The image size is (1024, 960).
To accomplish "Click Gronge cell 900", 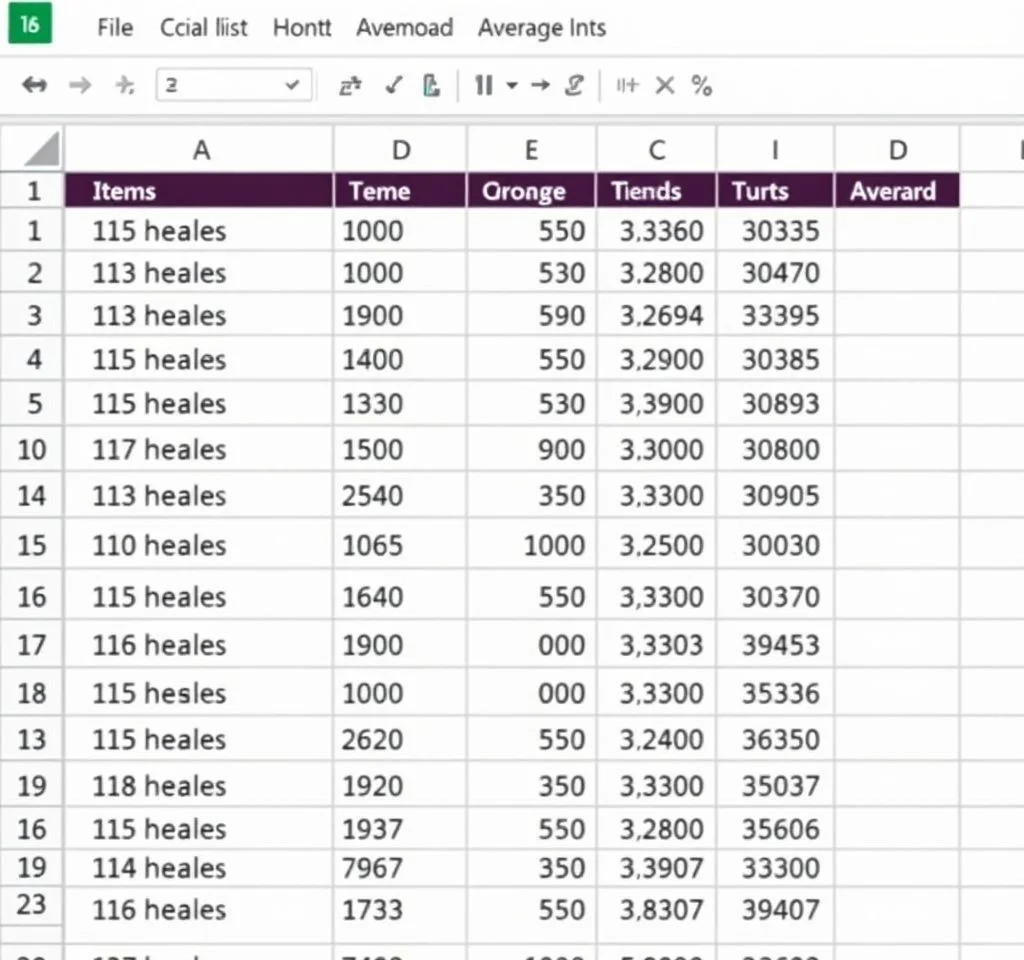I will point(531,449).
